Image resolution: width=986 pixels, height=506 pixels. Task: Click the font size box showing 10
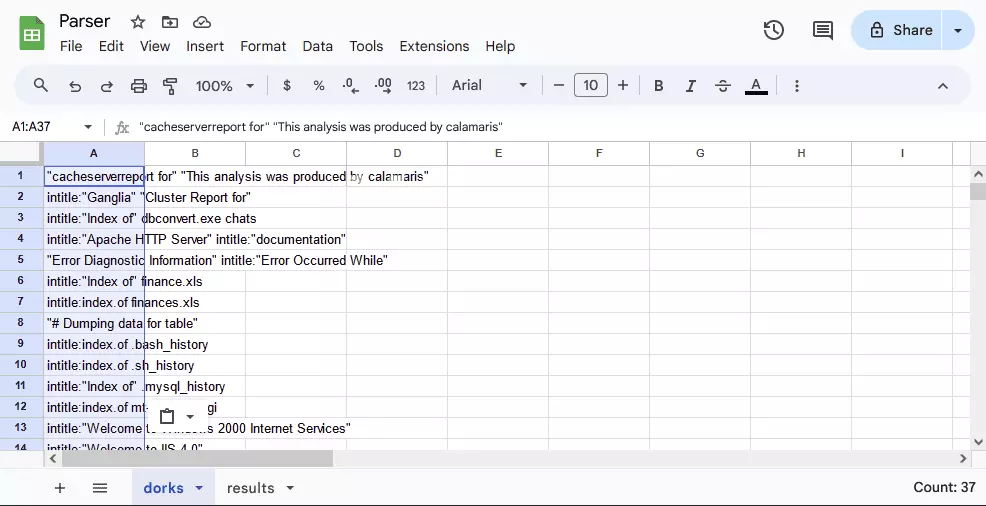[x=590, y=85]
